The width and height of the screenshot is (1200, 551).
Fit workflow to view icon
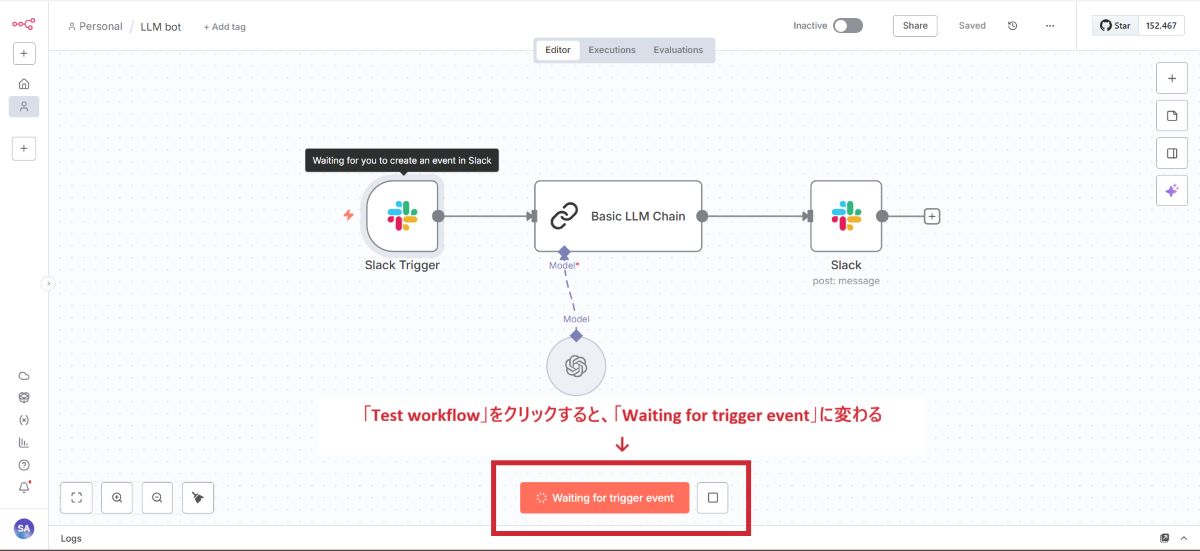[76, 497]
